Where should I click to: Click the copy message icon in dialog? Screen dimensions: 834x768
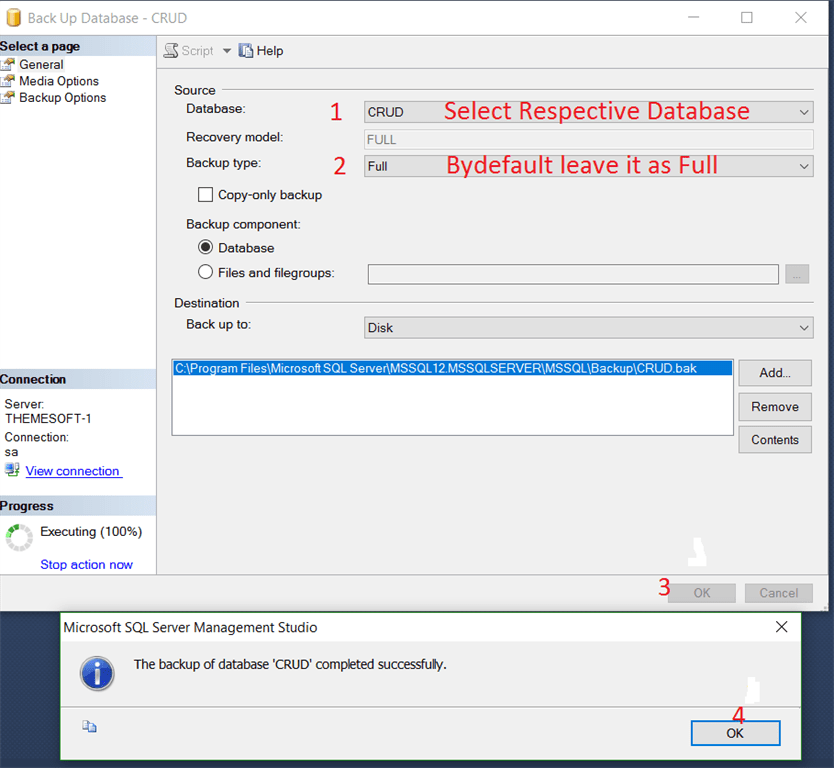pos(89,727)
